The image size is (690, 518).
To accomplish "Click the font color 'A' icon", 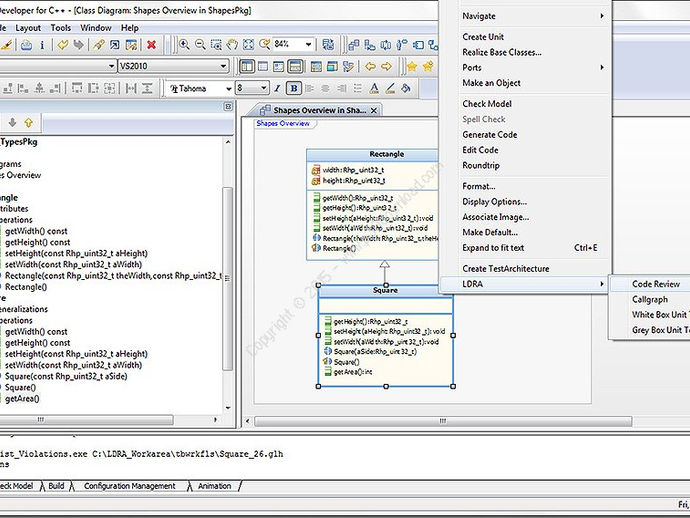I will point(374,88).
